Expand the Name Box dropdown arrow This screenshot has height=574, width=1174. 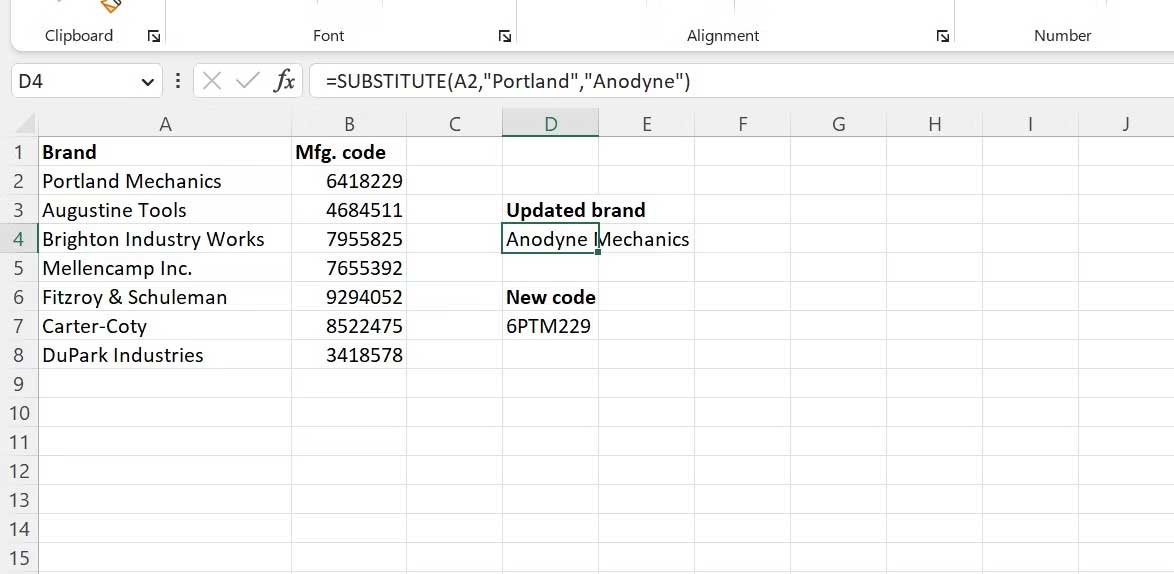point(147,82)
